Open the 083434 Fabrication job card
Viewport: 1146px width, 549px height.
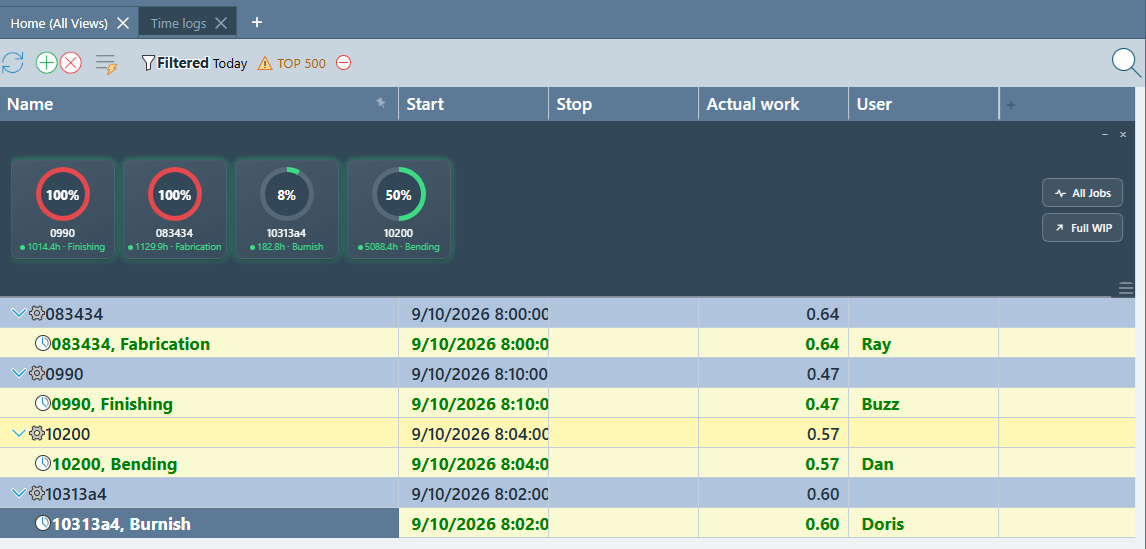175,209
